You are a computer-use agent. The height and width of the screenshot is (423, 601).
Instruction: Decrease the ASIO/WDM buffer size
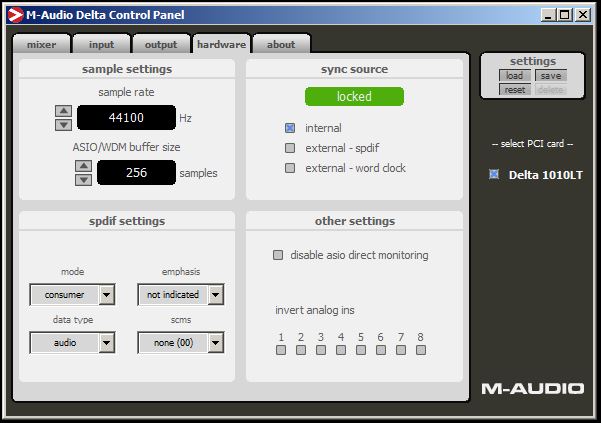84,180
